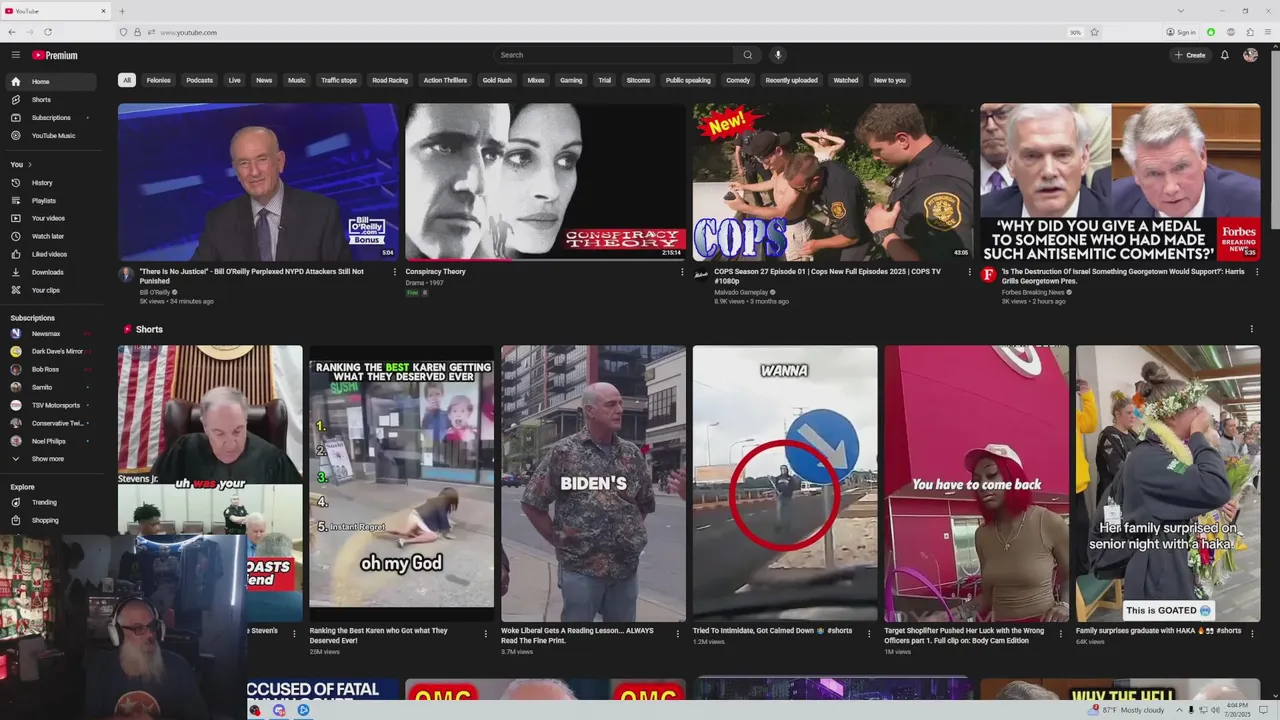Image resolution: width=1280 pixels, height=720 pixels.
Task: Go back in the browser
Action: [11, 32]
